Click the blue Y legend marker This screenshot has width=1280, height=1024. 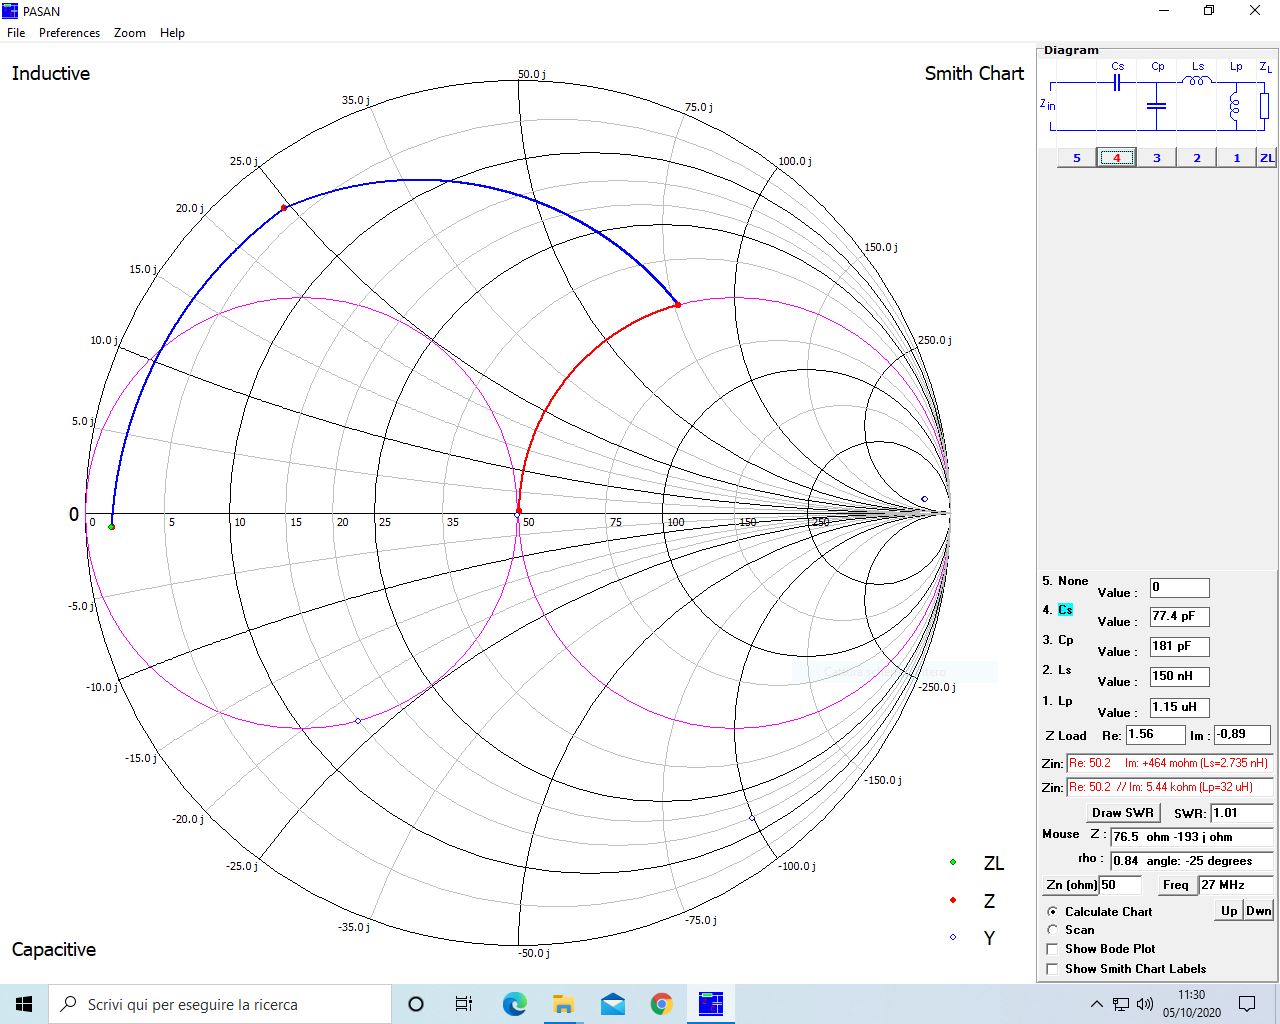click(953, 937)
